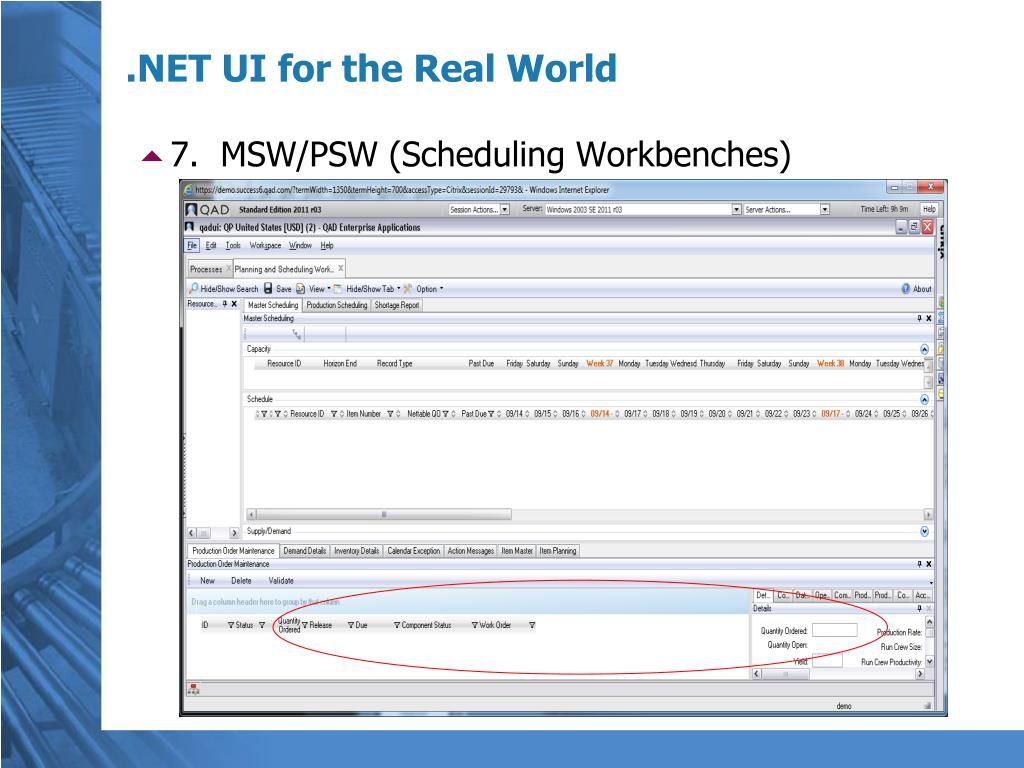
Task: Click filter icon on Item Number column
Action: click(x=390, y=414)
